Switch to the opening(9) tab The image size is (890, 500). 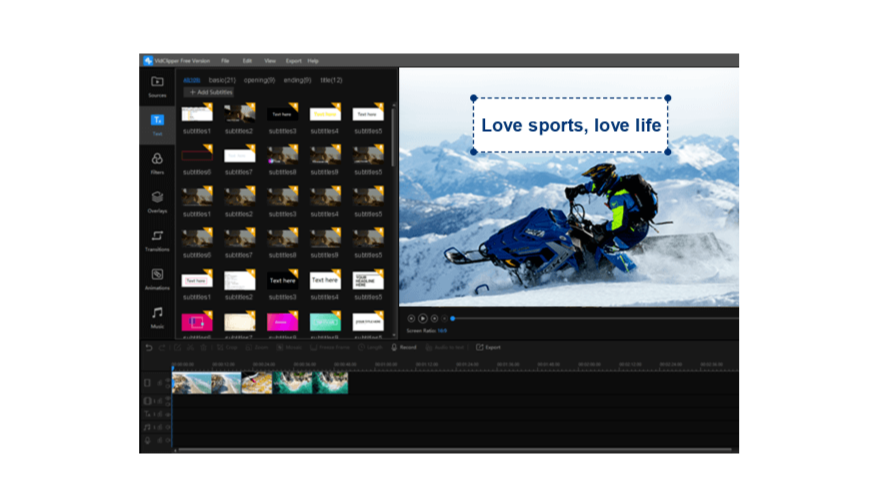pyautogui.click(x=259, y=80)
